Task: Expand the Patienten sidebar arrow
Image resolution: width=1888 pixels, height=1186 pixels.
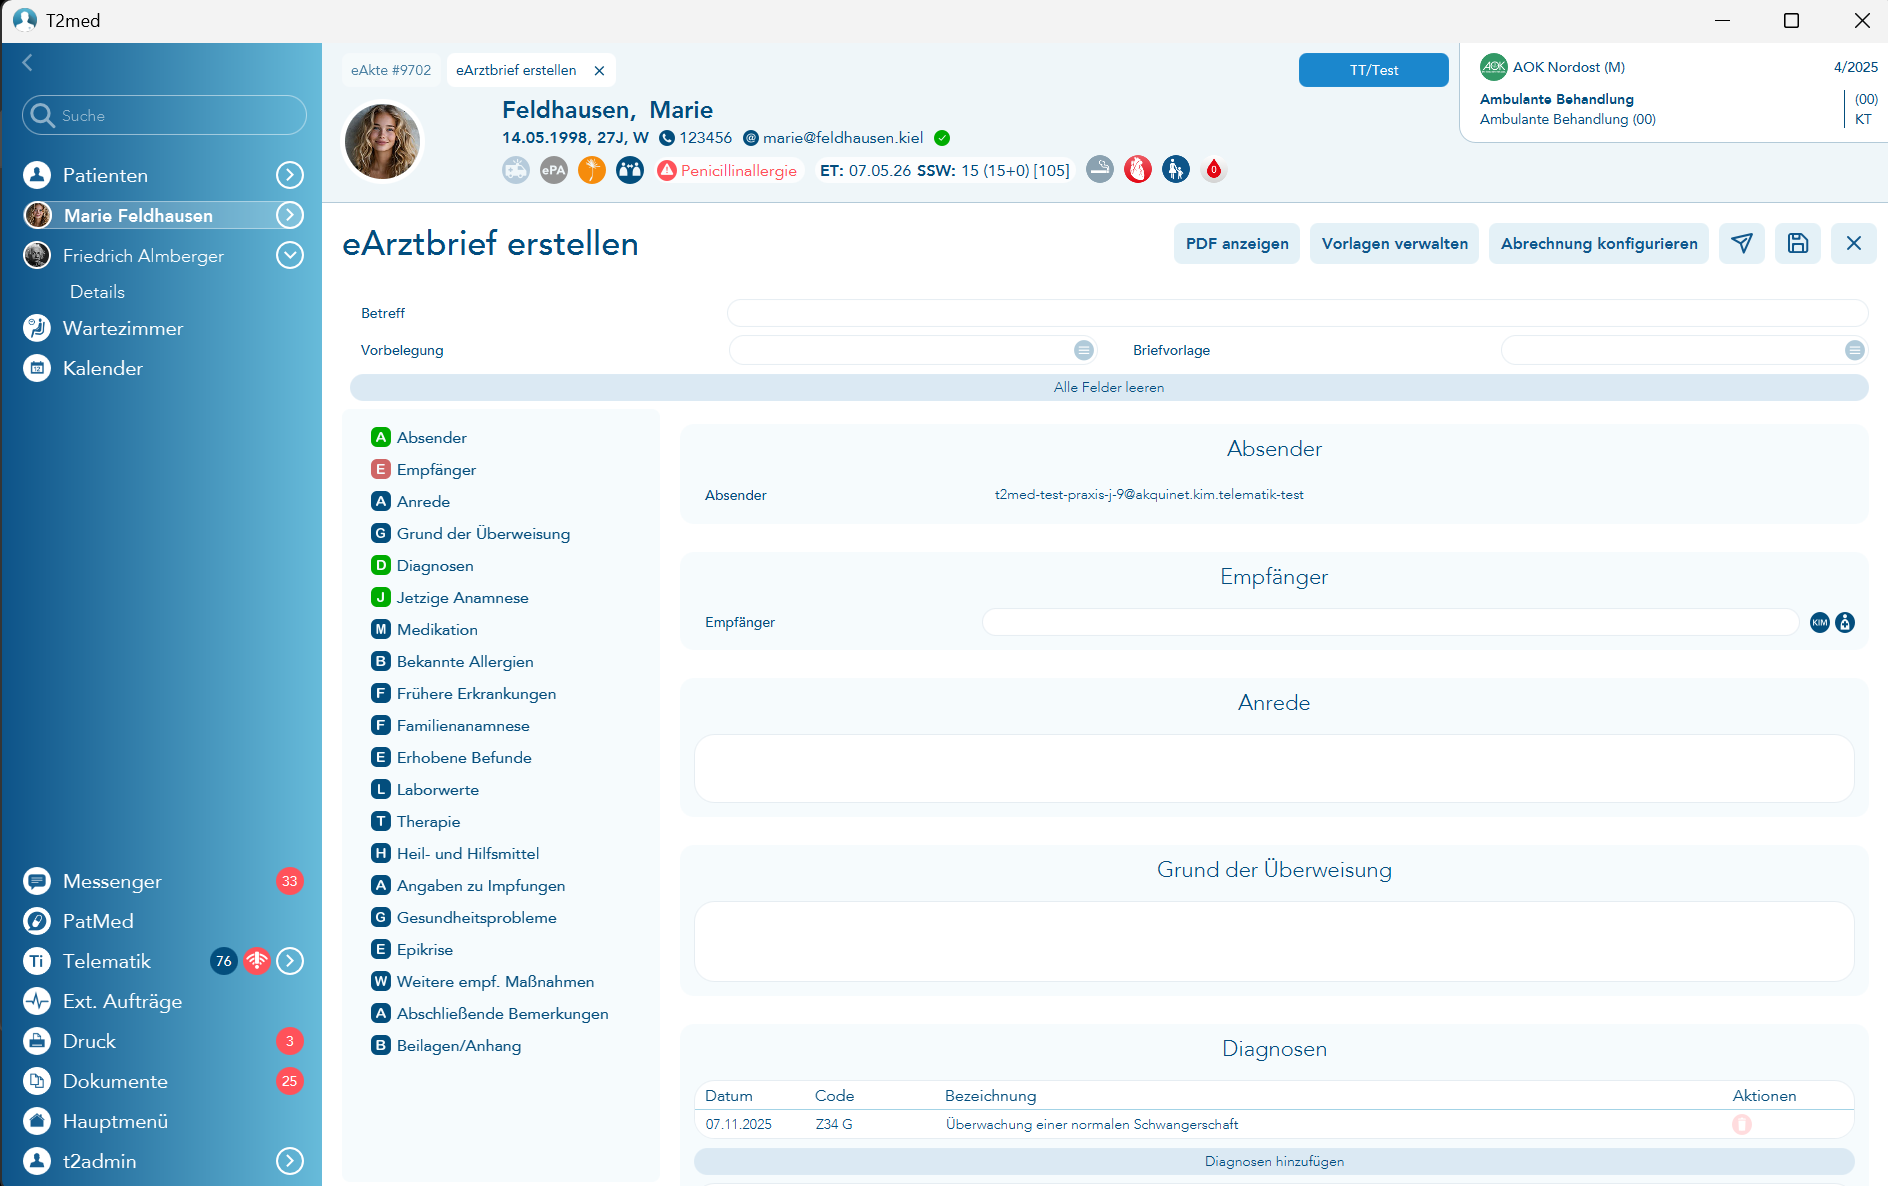Action: coord(290,175)
